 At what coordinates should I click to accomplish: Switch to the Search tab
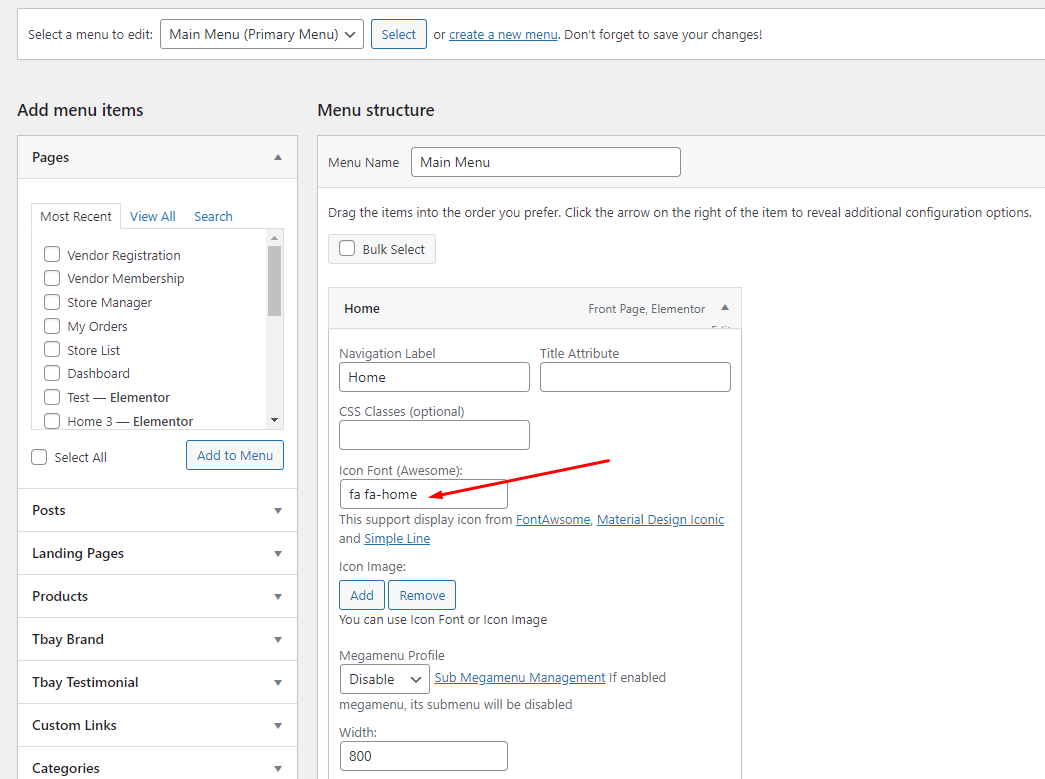point(213,217)
